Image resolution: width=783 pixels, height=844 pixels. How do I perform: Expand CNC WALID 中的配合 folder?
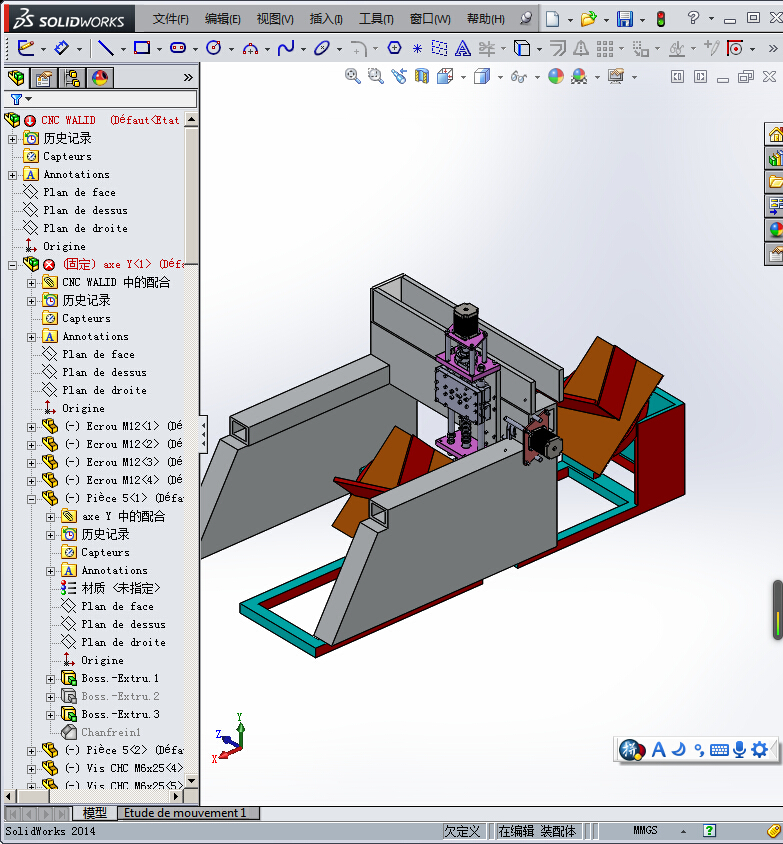[31, 283]
